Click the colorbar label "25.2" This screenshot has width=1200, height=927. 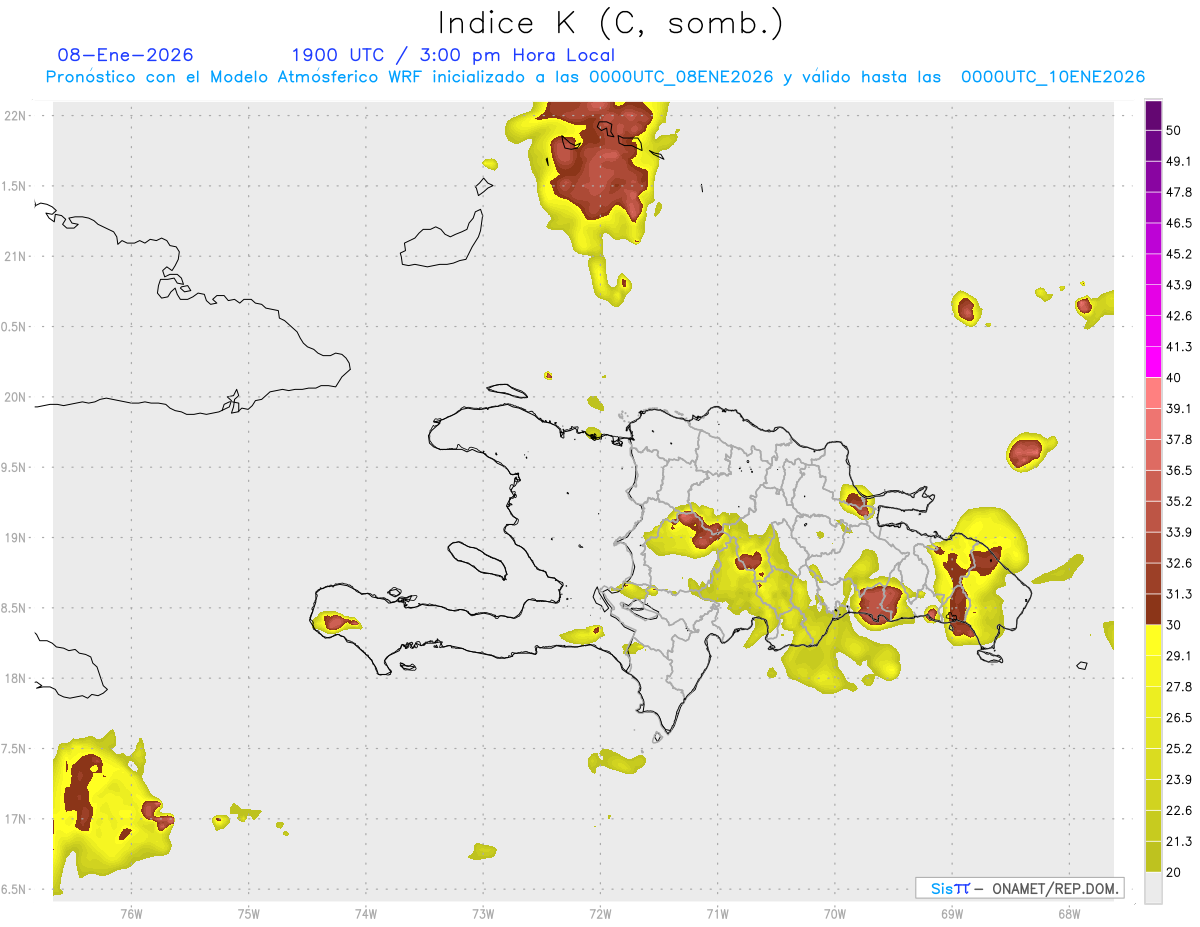1179,748
